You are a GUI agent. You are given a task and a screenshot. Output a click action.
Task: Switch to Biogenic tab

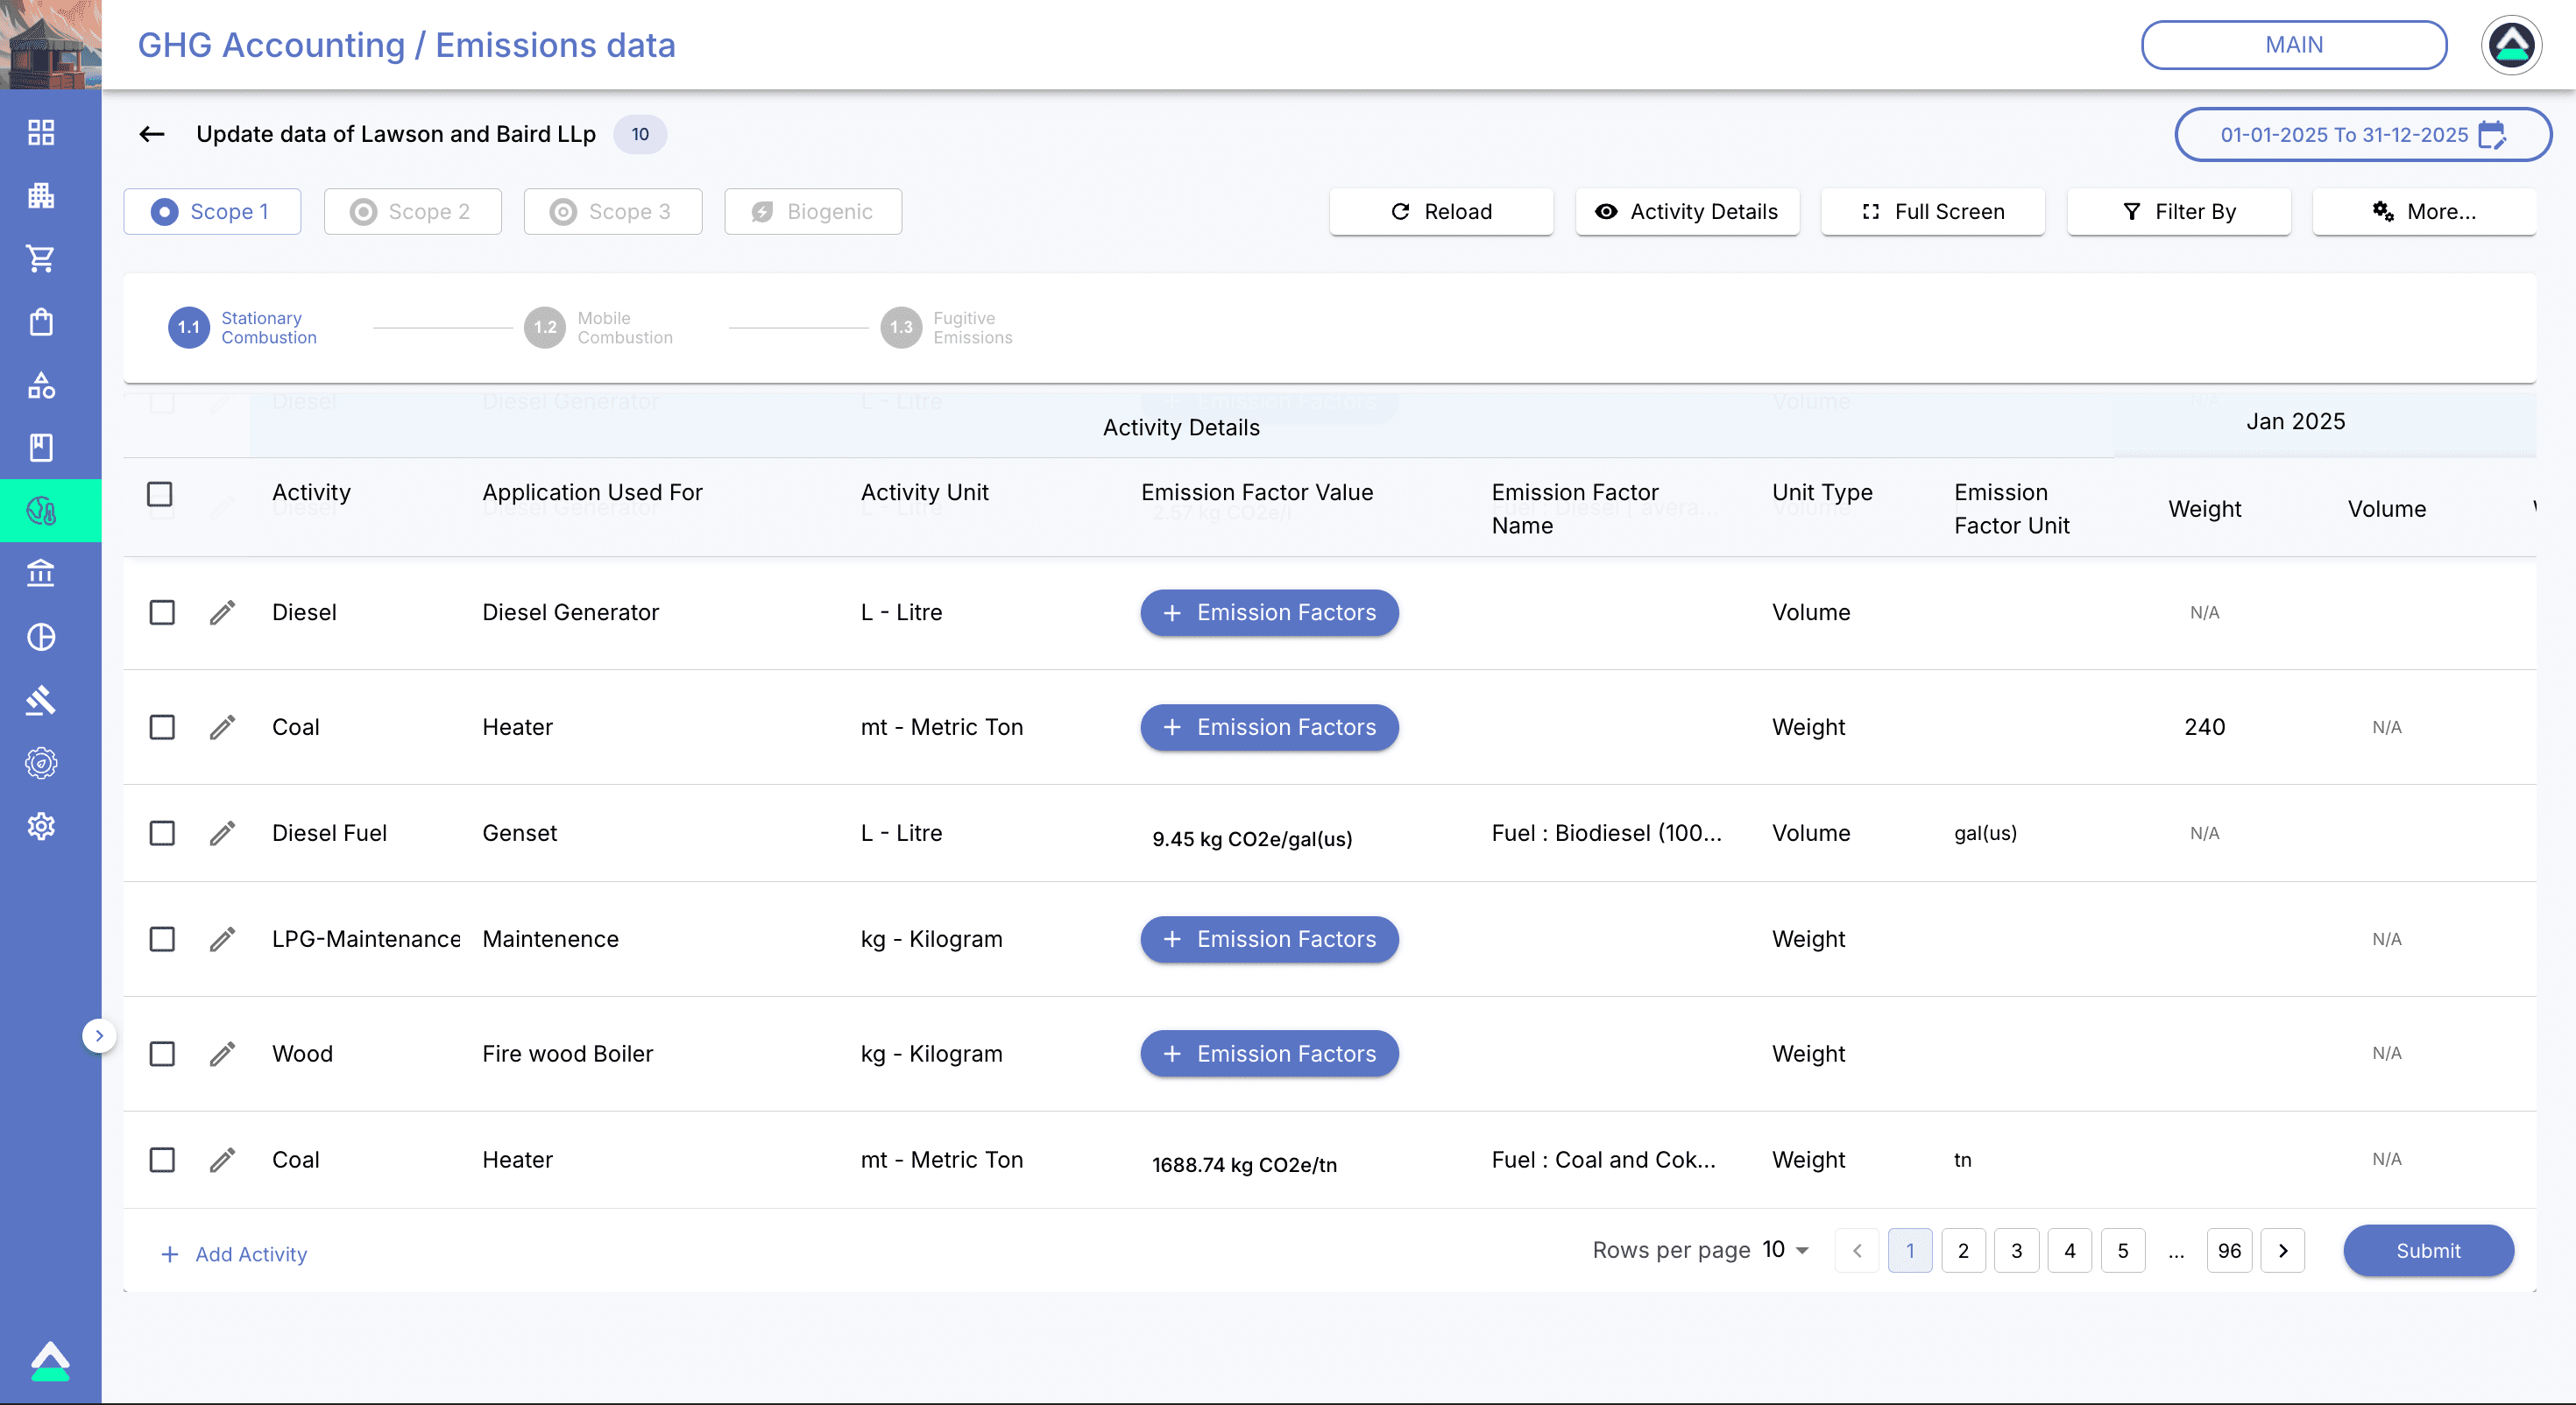click(813, 212)
